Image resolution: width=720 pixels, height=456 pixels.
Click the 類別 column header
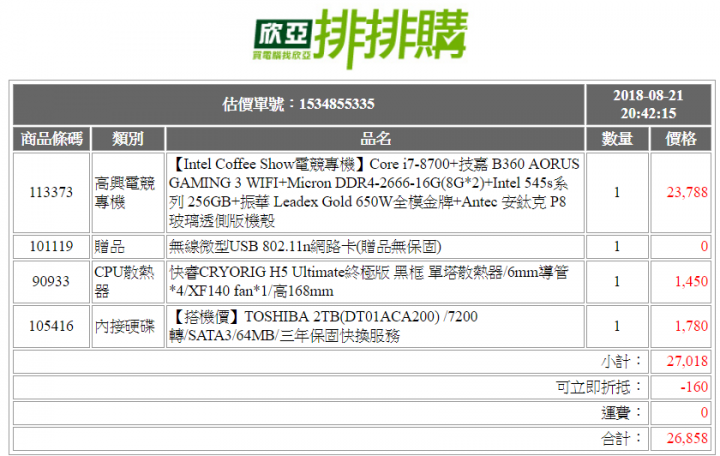point(128,139)
